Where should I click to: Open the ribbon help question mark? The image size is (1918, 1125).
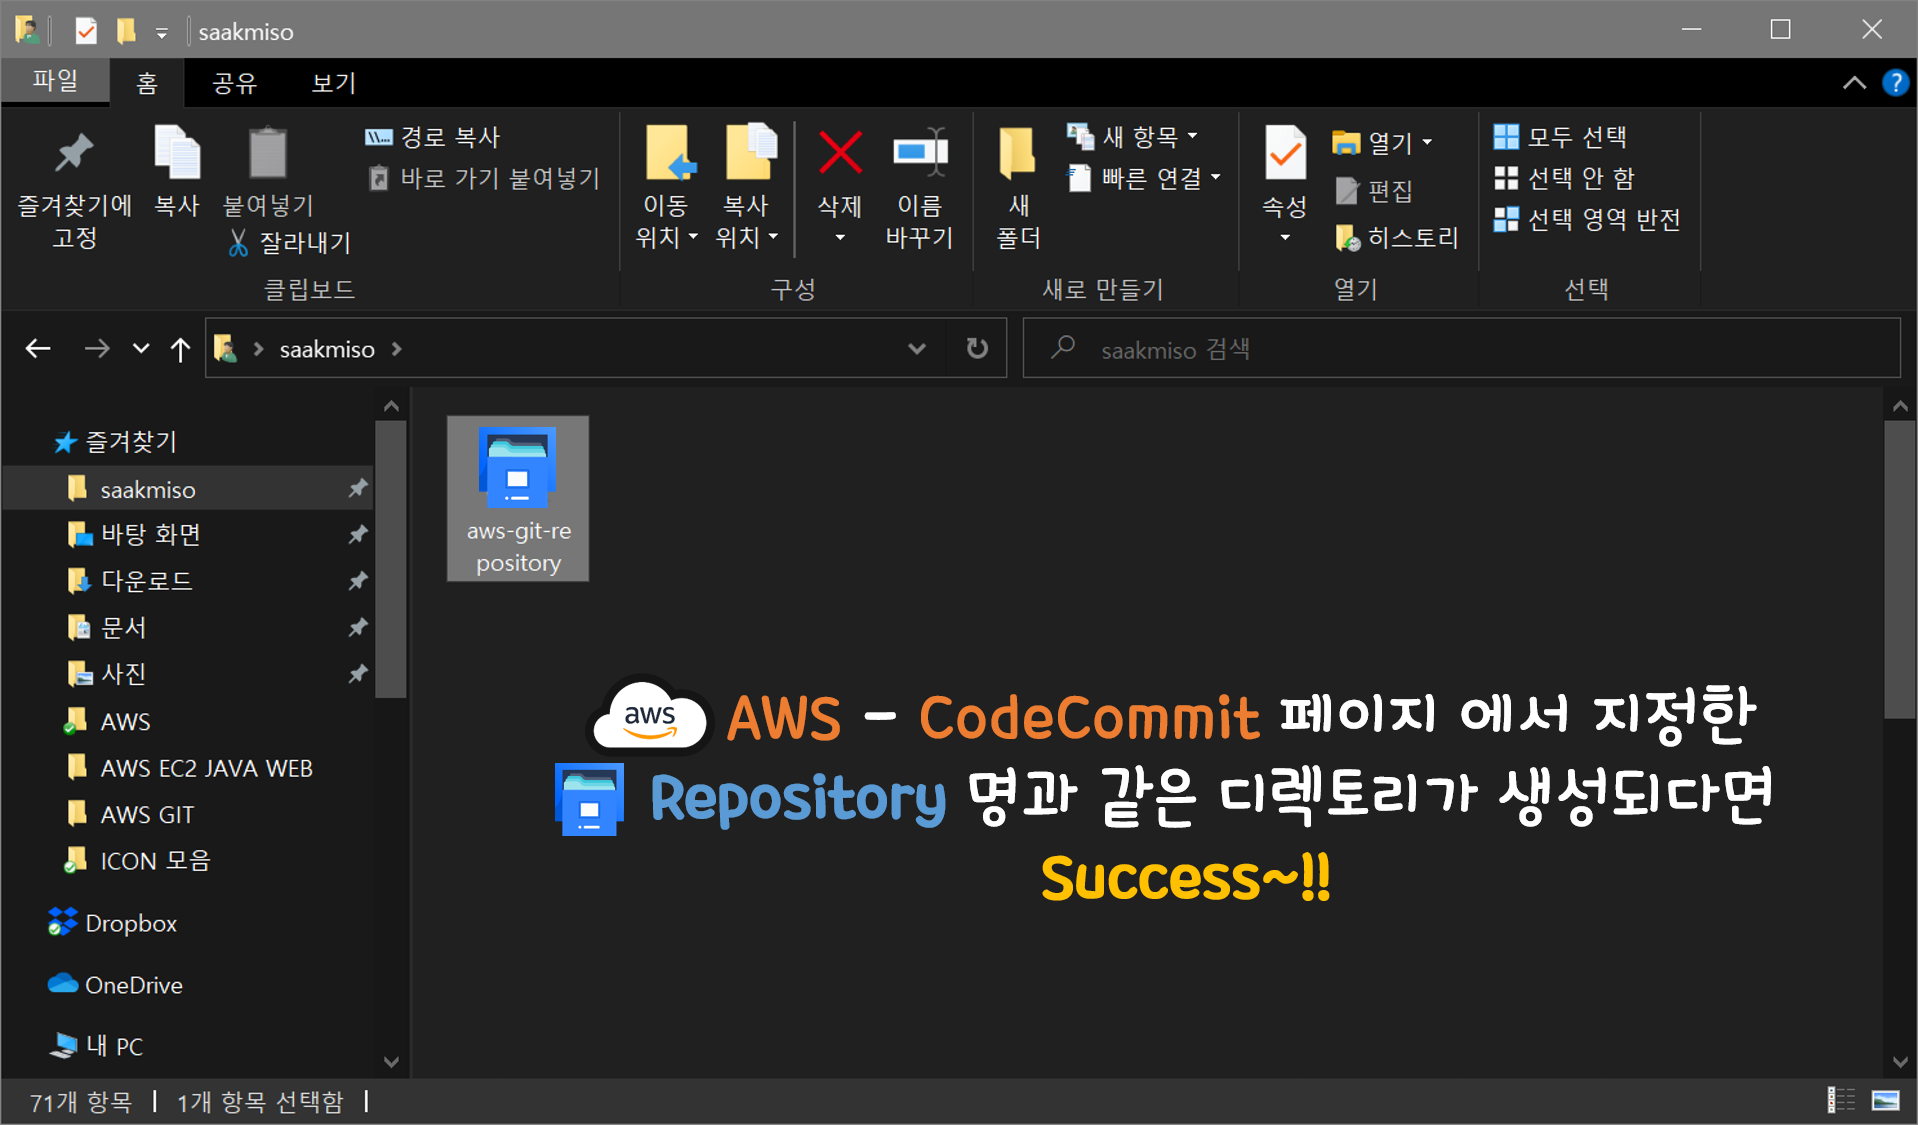pyautogui.click(x=1894, y=83)
